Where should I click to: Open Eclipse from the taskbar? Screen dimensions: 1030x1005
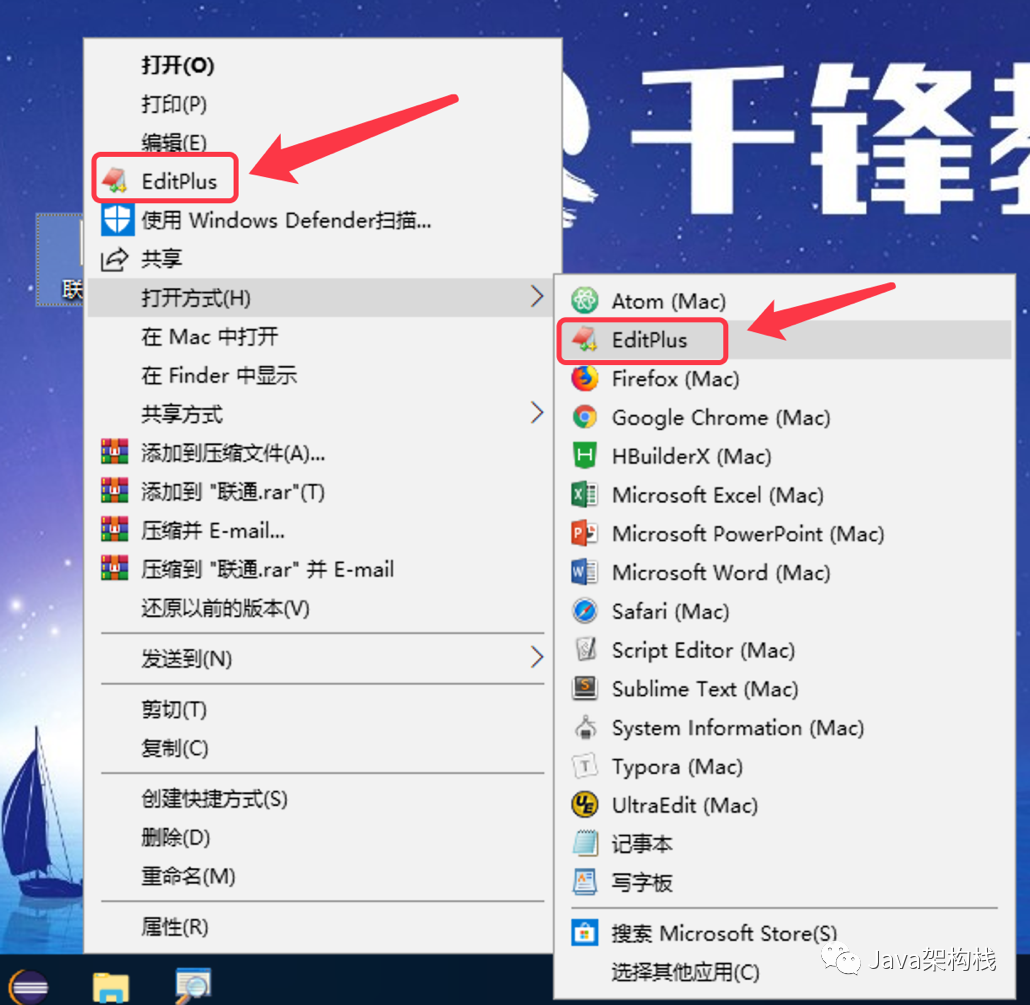28,986
